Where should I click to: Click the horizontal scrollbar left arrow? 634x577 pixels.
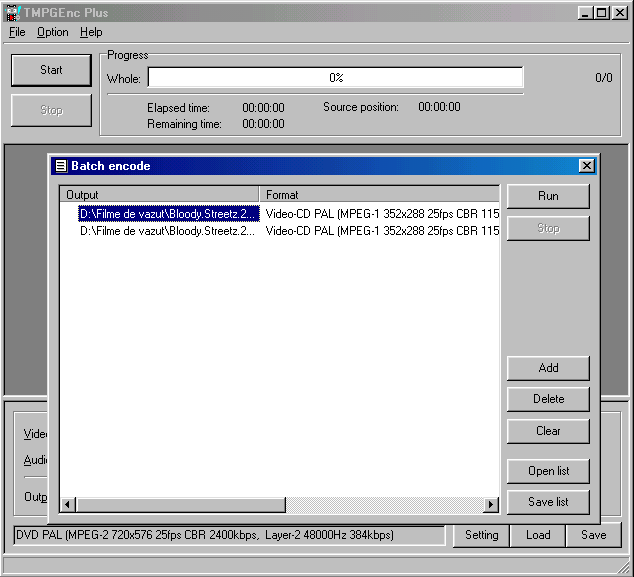68,505
